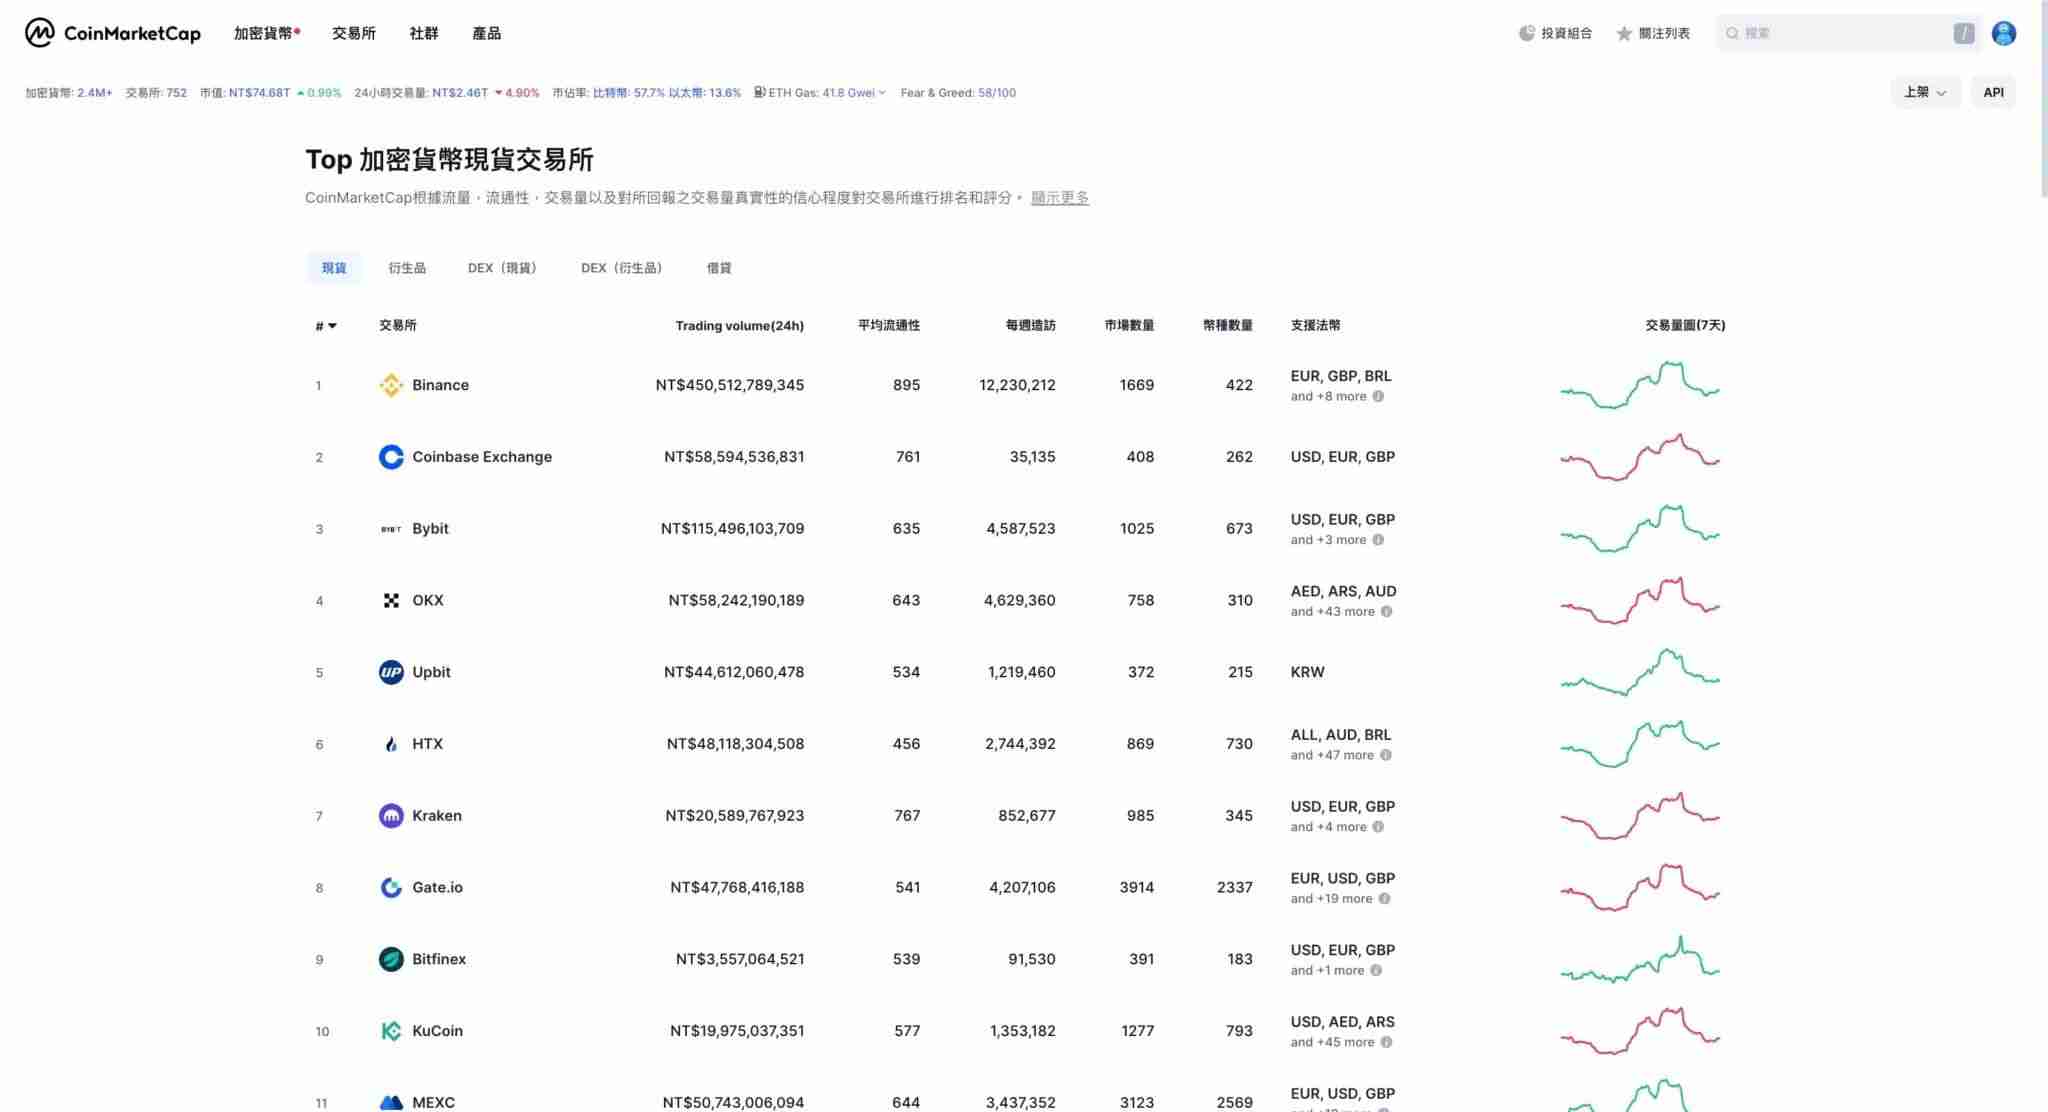
Task: Switch to the DEX（現貨）tab
Action: pyautogui.click(x=501, y=267)
